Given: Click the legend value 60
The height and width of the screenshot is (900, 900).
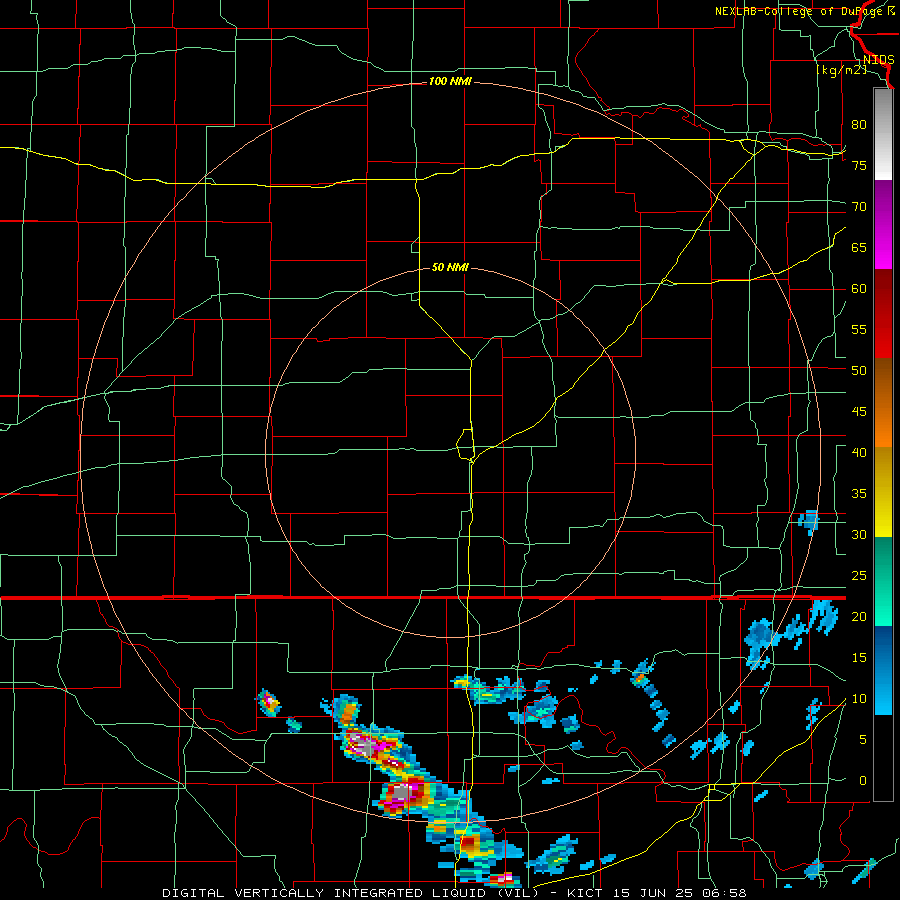Looking at the screenshot, I should tap(859, 289).
